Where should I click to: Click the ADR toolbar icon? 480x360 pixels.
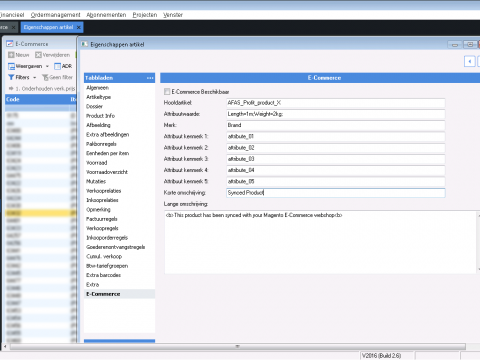tap(57, 66)
